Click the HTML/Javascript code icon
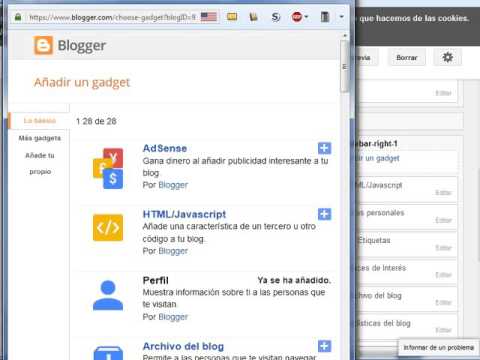480x360 pixels. pyautogui.click(x=108, y=228)
